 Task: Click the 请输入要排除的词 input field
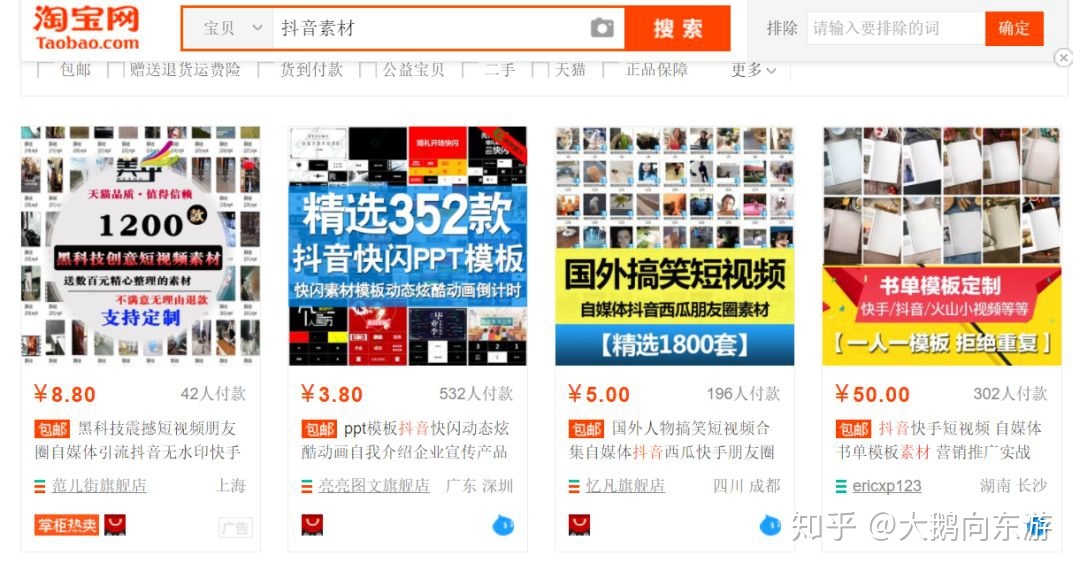coord(895,29)
